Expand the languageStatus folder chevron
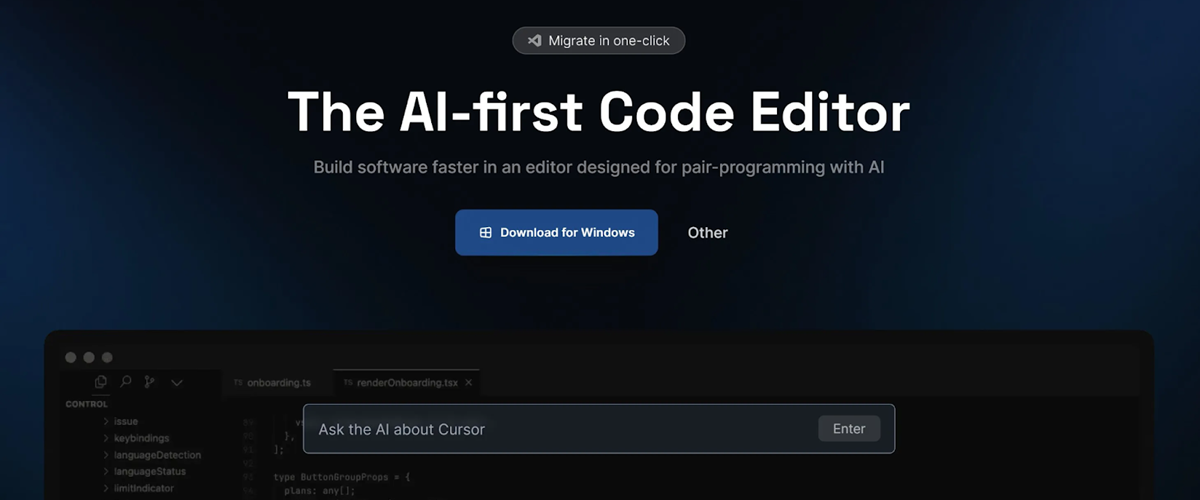Screen dimensions: 1200x500 (106, 471)
